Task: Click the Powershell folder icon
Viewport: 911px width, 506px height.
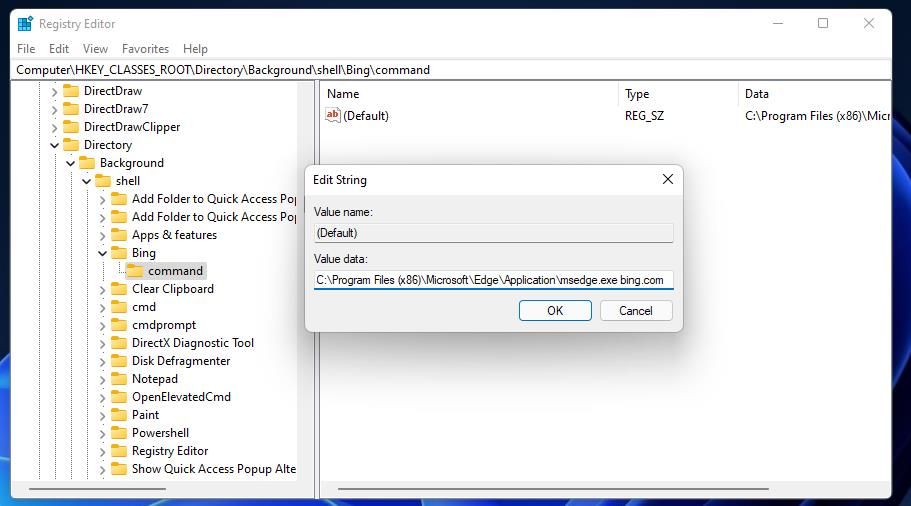Action: pos(119,433)
